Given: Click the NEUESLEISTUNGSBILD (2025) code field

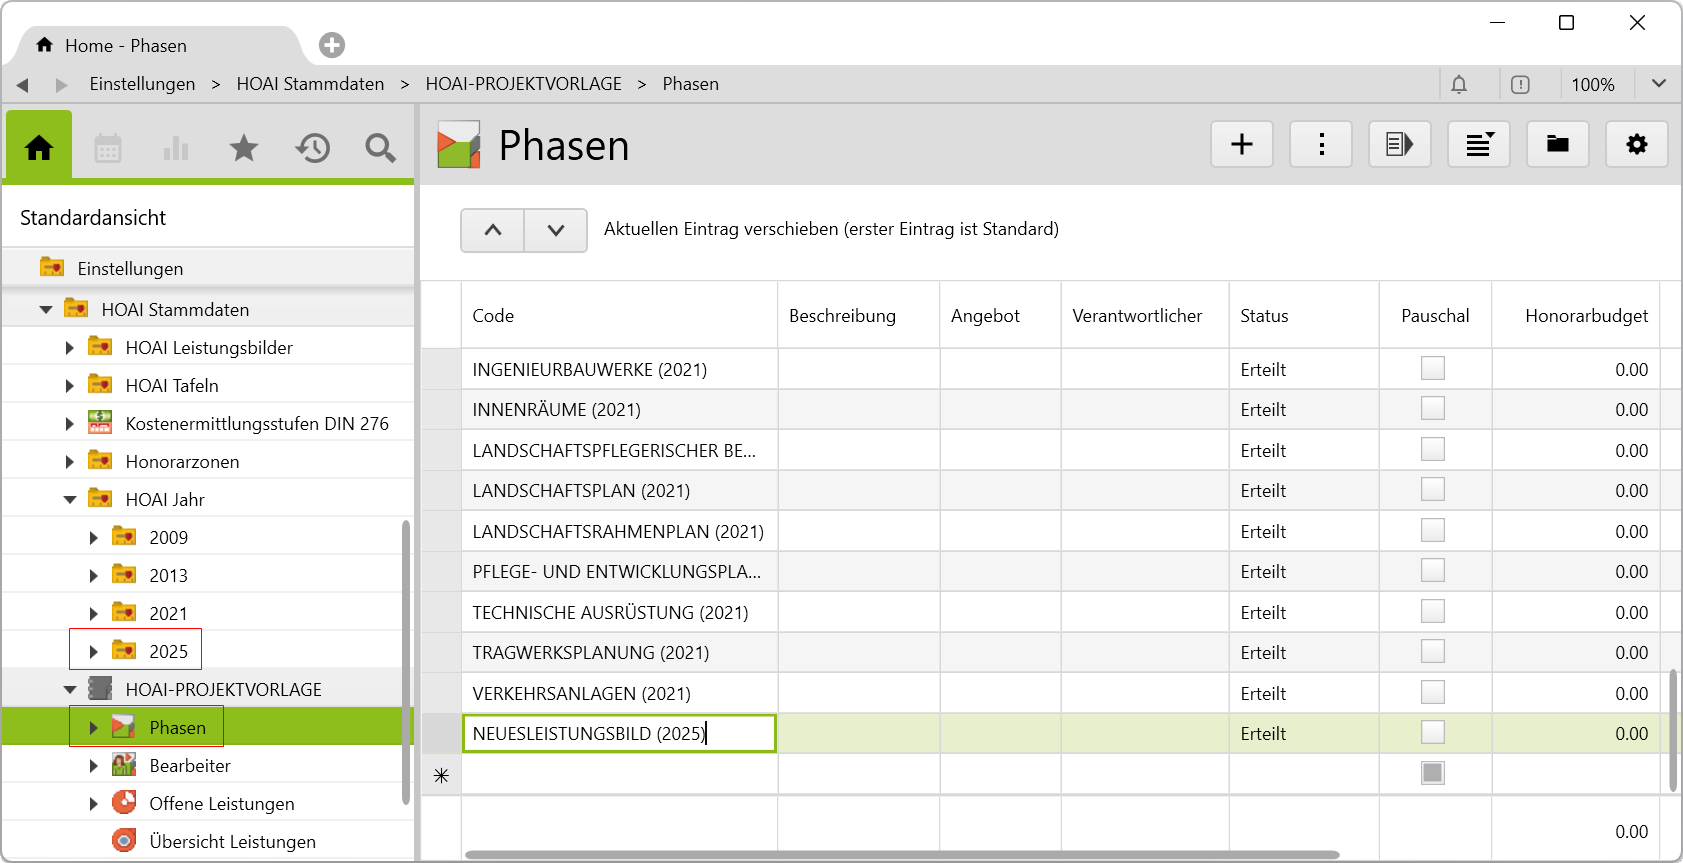Looking at the screenshot, I should tap(619, 733).
